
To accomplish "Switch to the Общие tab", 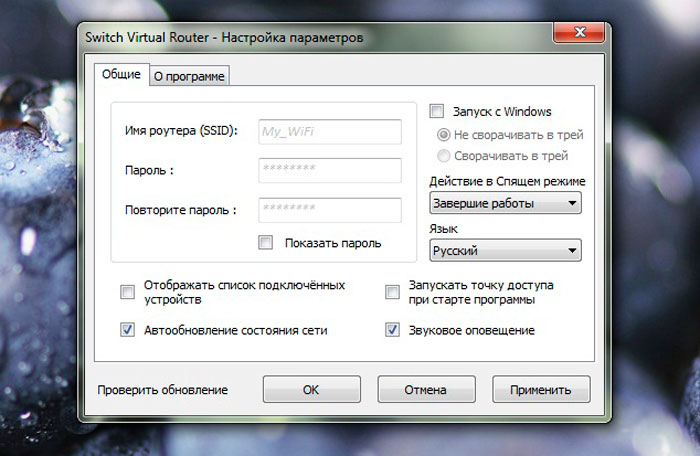I will (121, 74).
